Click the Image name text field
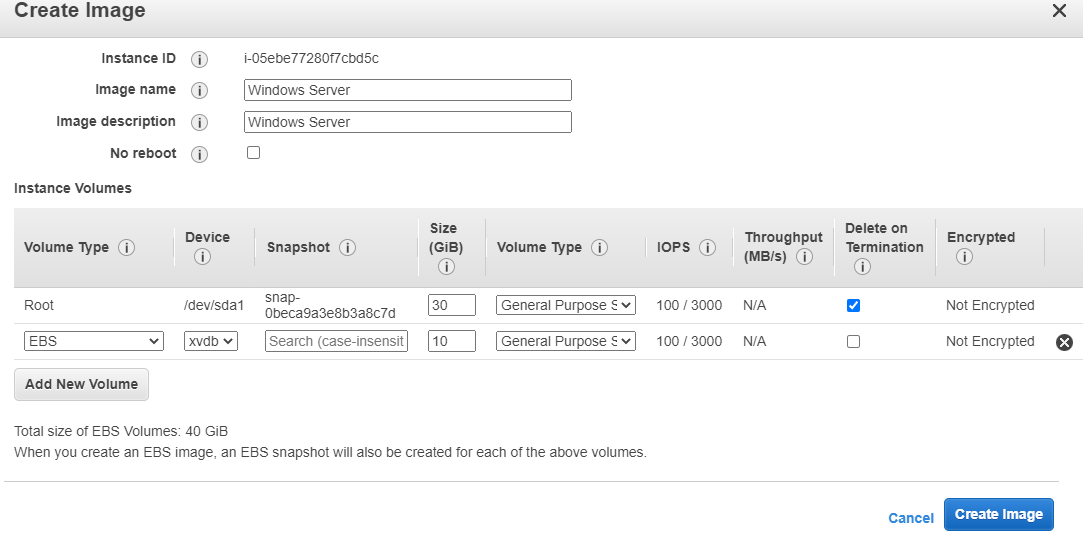 click(x=408, y=90)
